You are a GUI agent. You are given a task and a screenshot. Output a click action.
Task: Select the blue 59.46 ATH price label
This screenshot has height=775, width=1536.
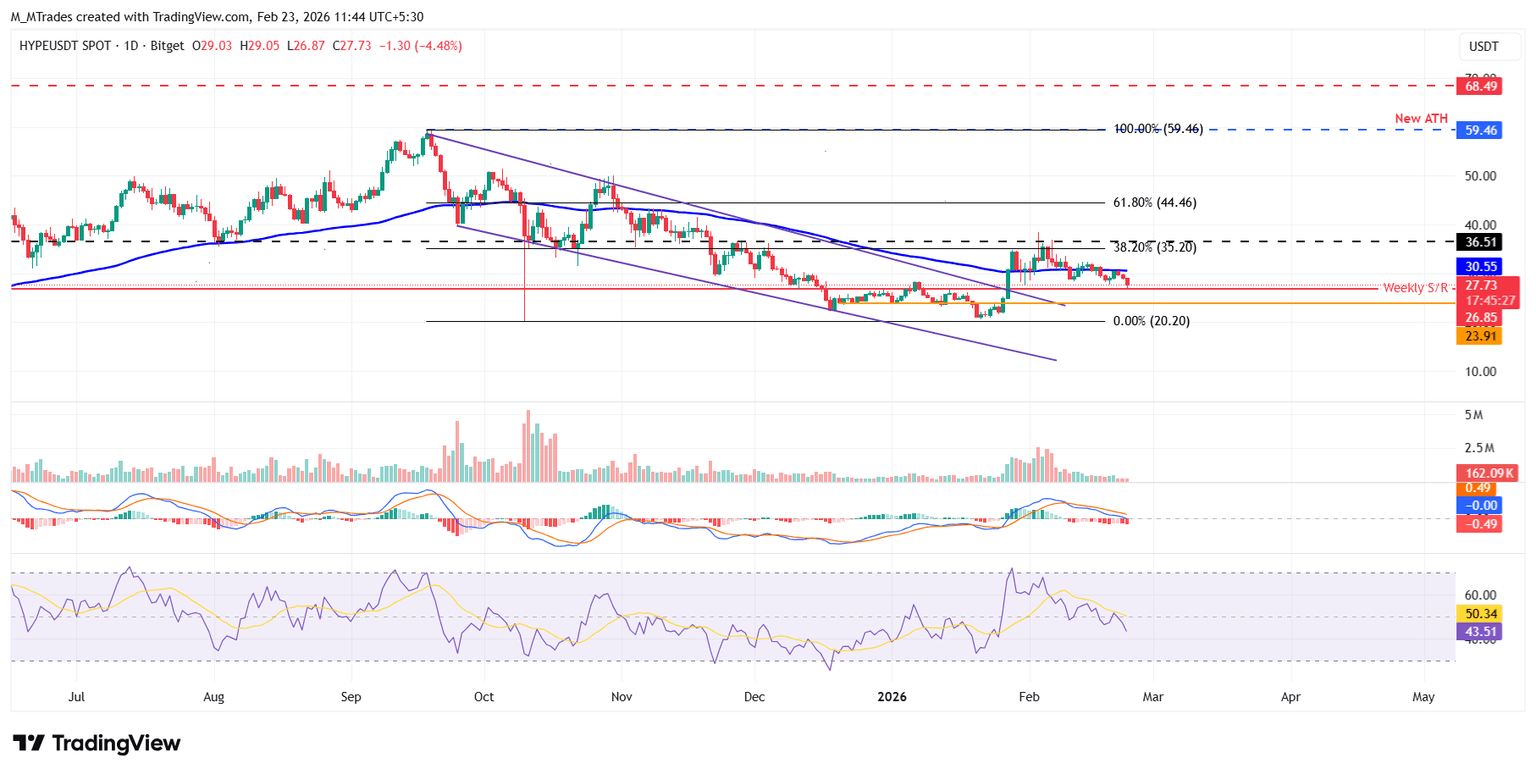tap(1473, 129)
